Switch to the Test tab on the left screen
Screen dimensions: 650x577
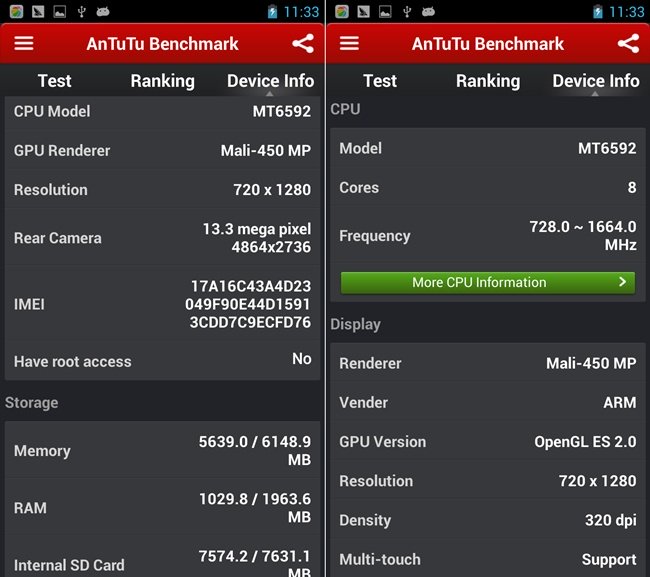point(55,81)
